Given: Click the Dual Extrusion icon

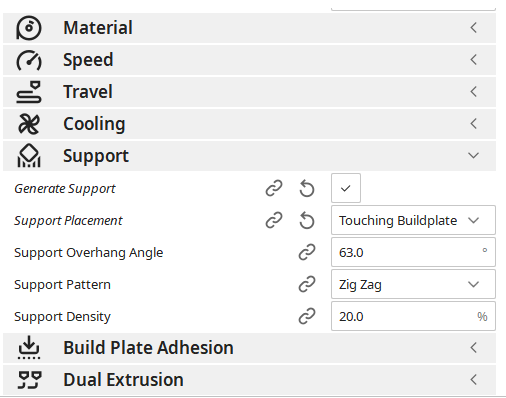Looking at the screenshot, I should pos(29,380).
